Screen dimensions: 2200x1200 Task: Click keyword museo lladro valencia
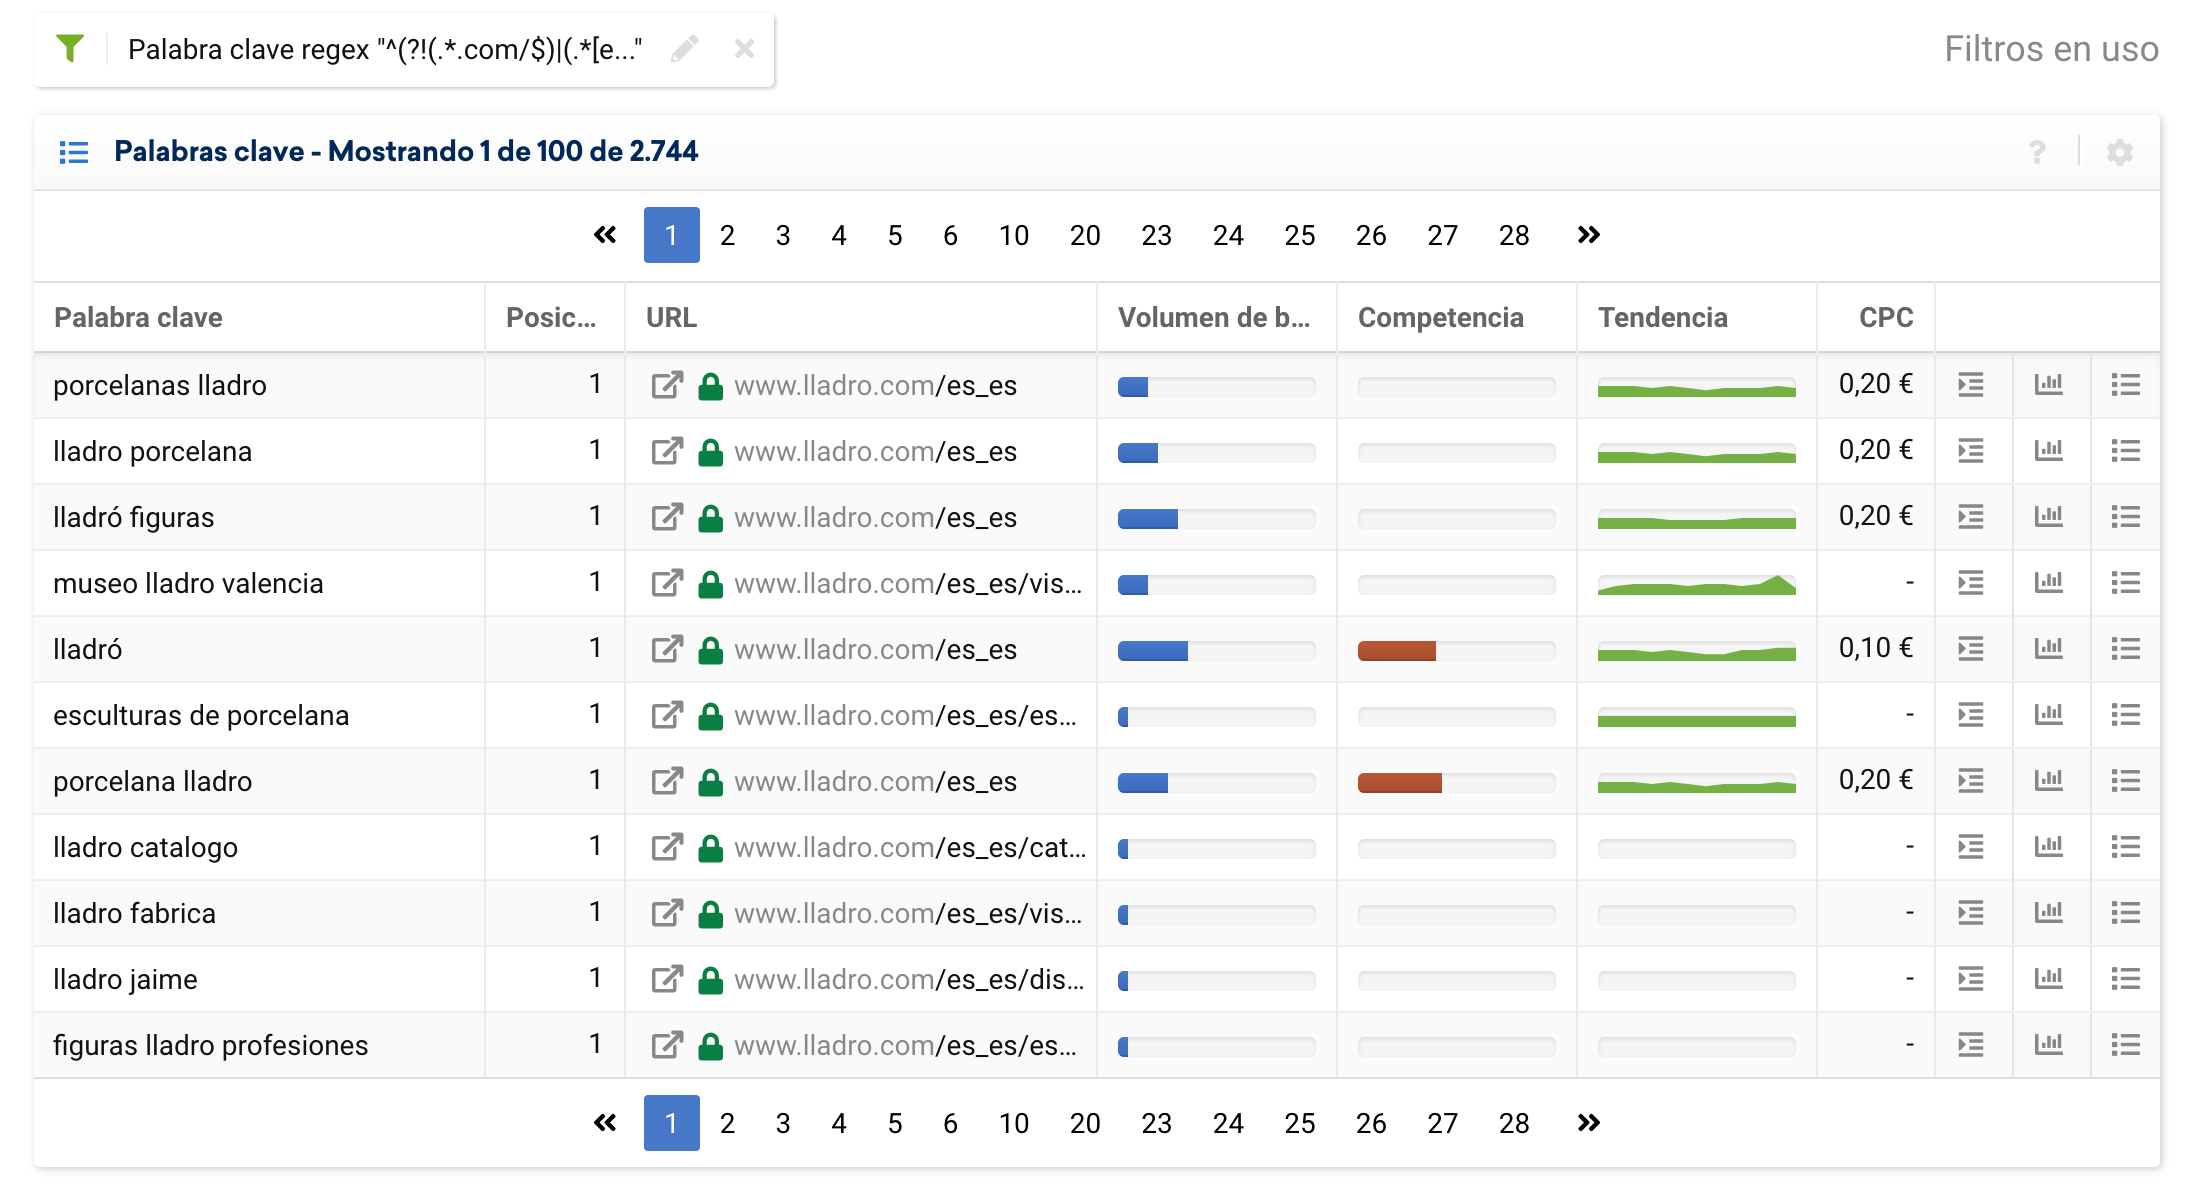pyautogui.click(x=188, y=583)
